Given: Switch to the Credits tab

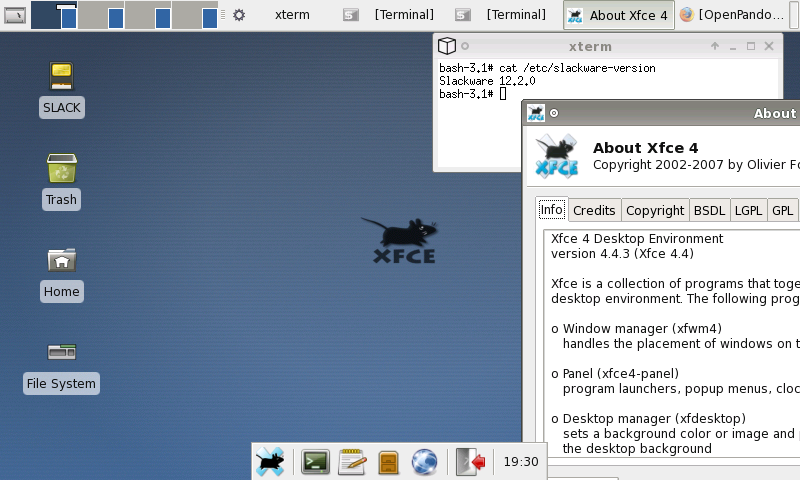Looking at the screenshot, I should pyautogui.click(x=594, y=210).
